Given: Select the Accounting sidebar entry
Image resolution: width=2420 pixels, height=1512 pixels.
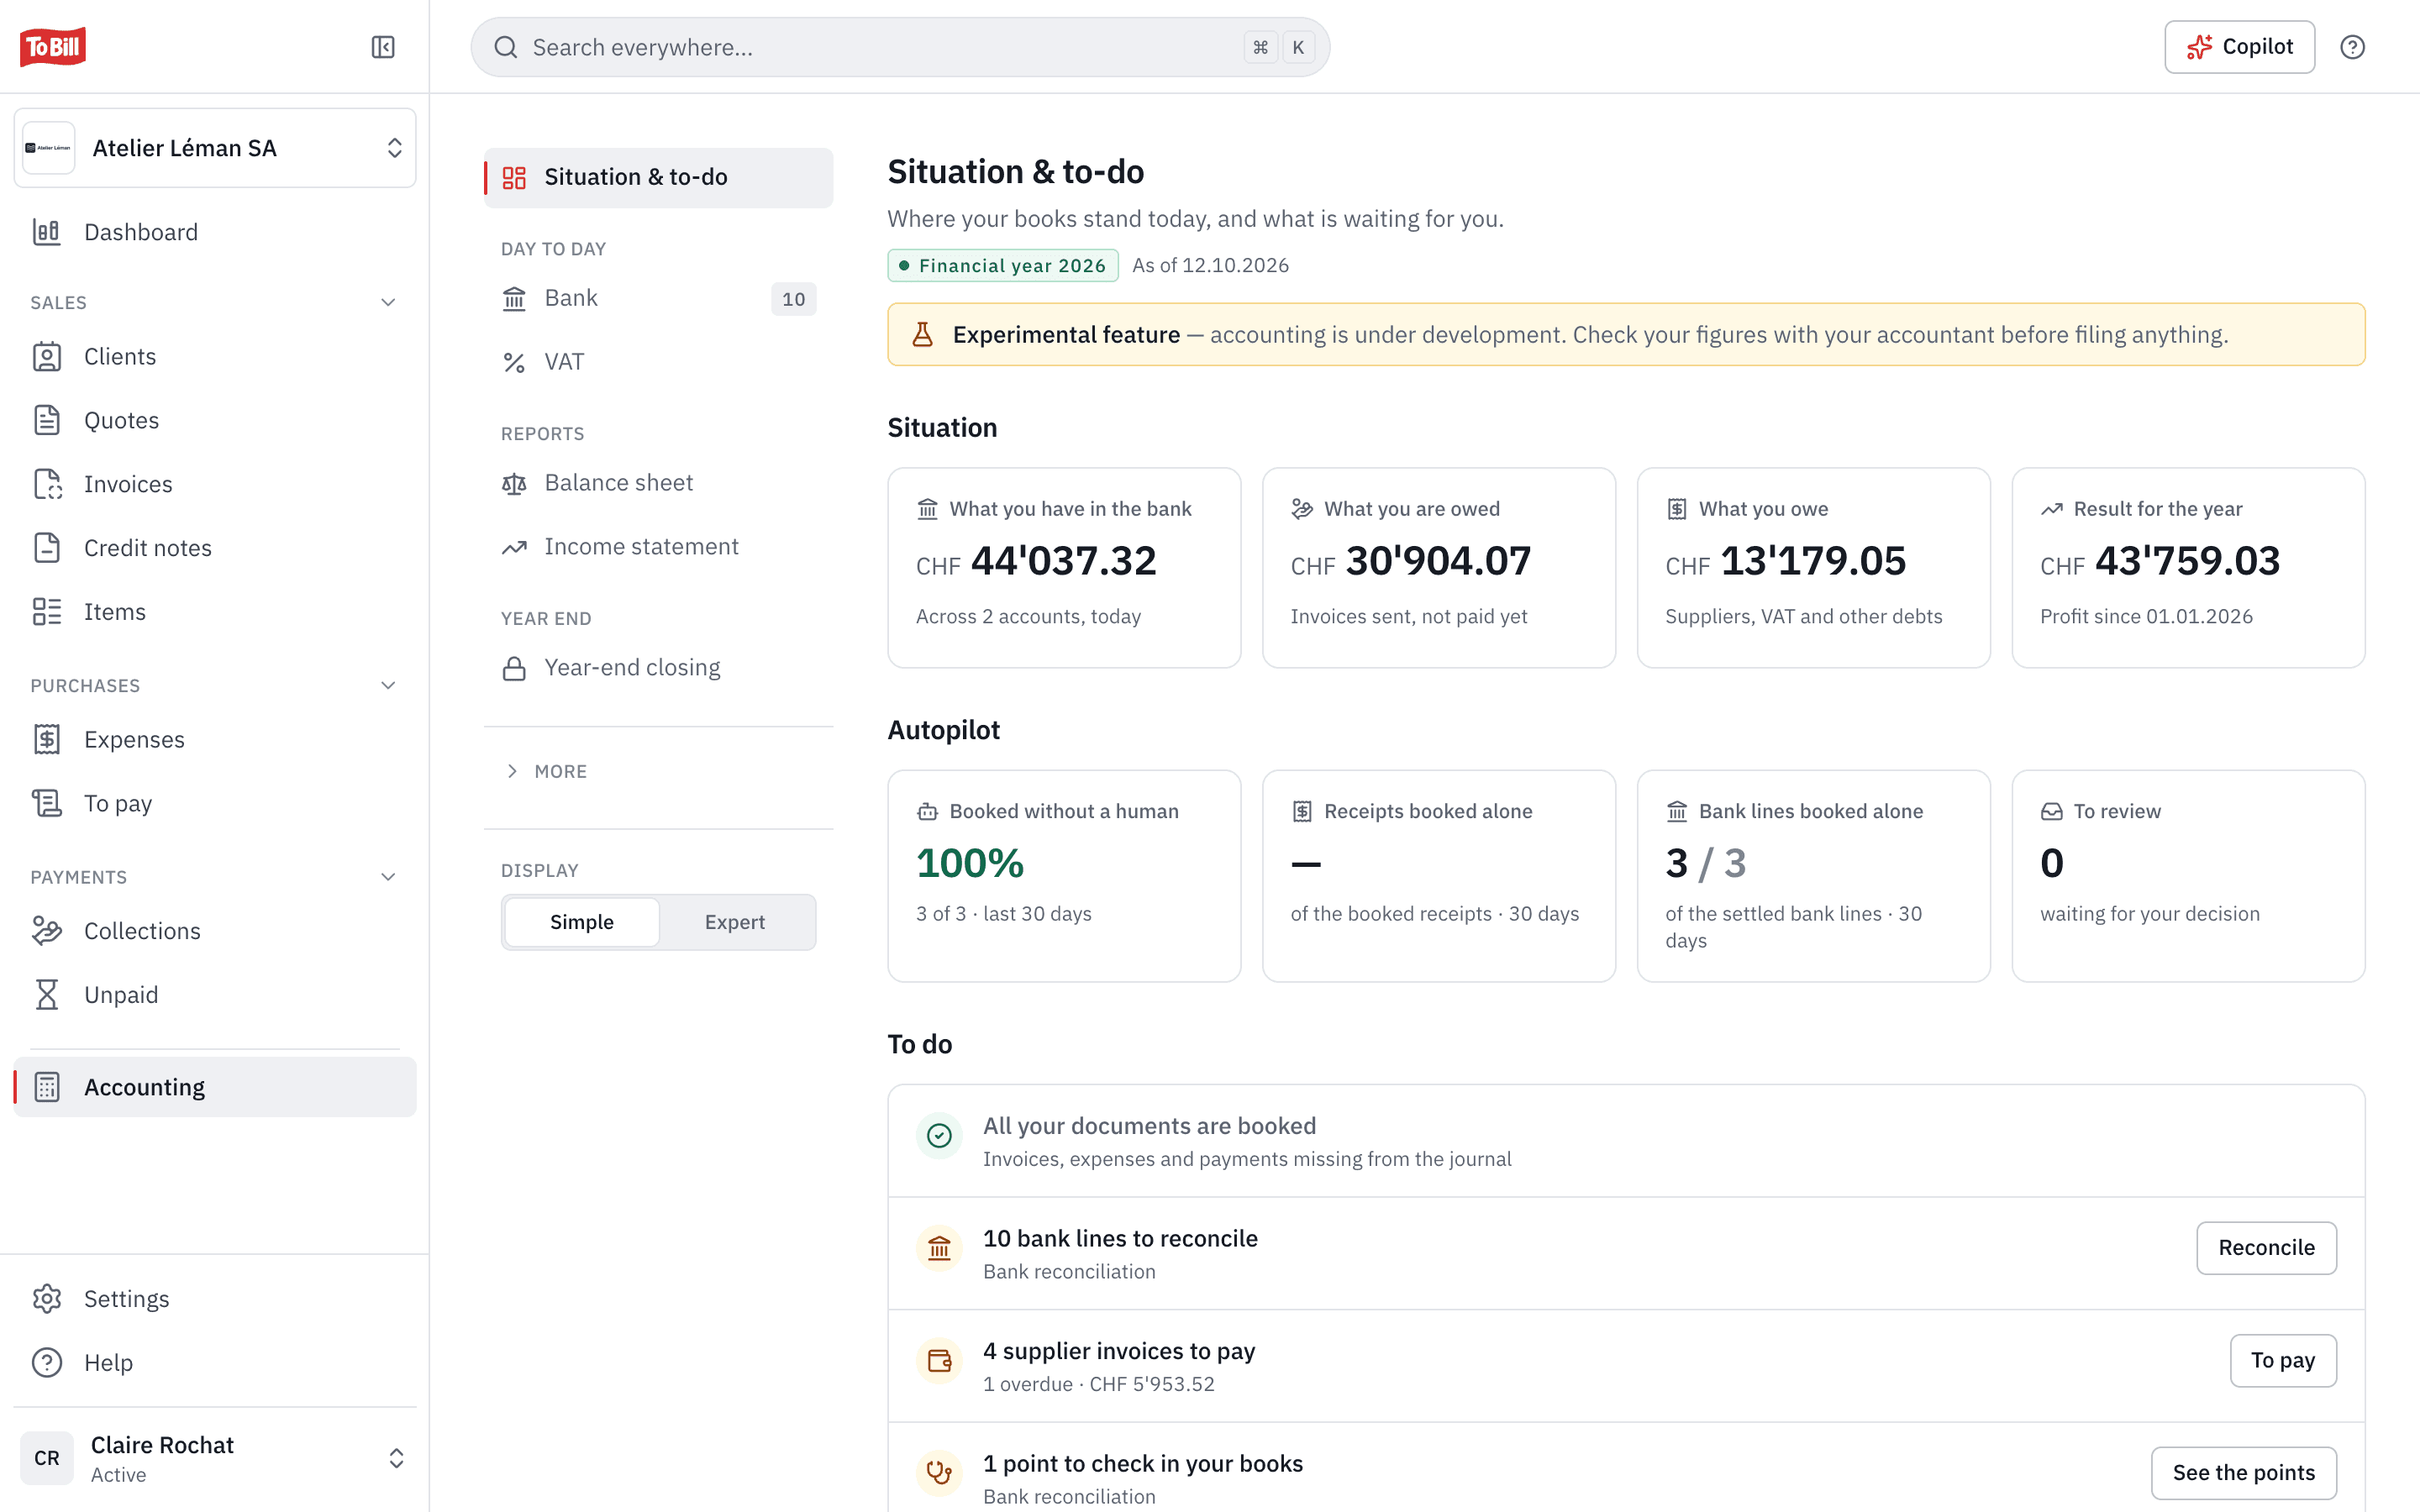Looking at the screenshot, I should (x=215, y=1087).
